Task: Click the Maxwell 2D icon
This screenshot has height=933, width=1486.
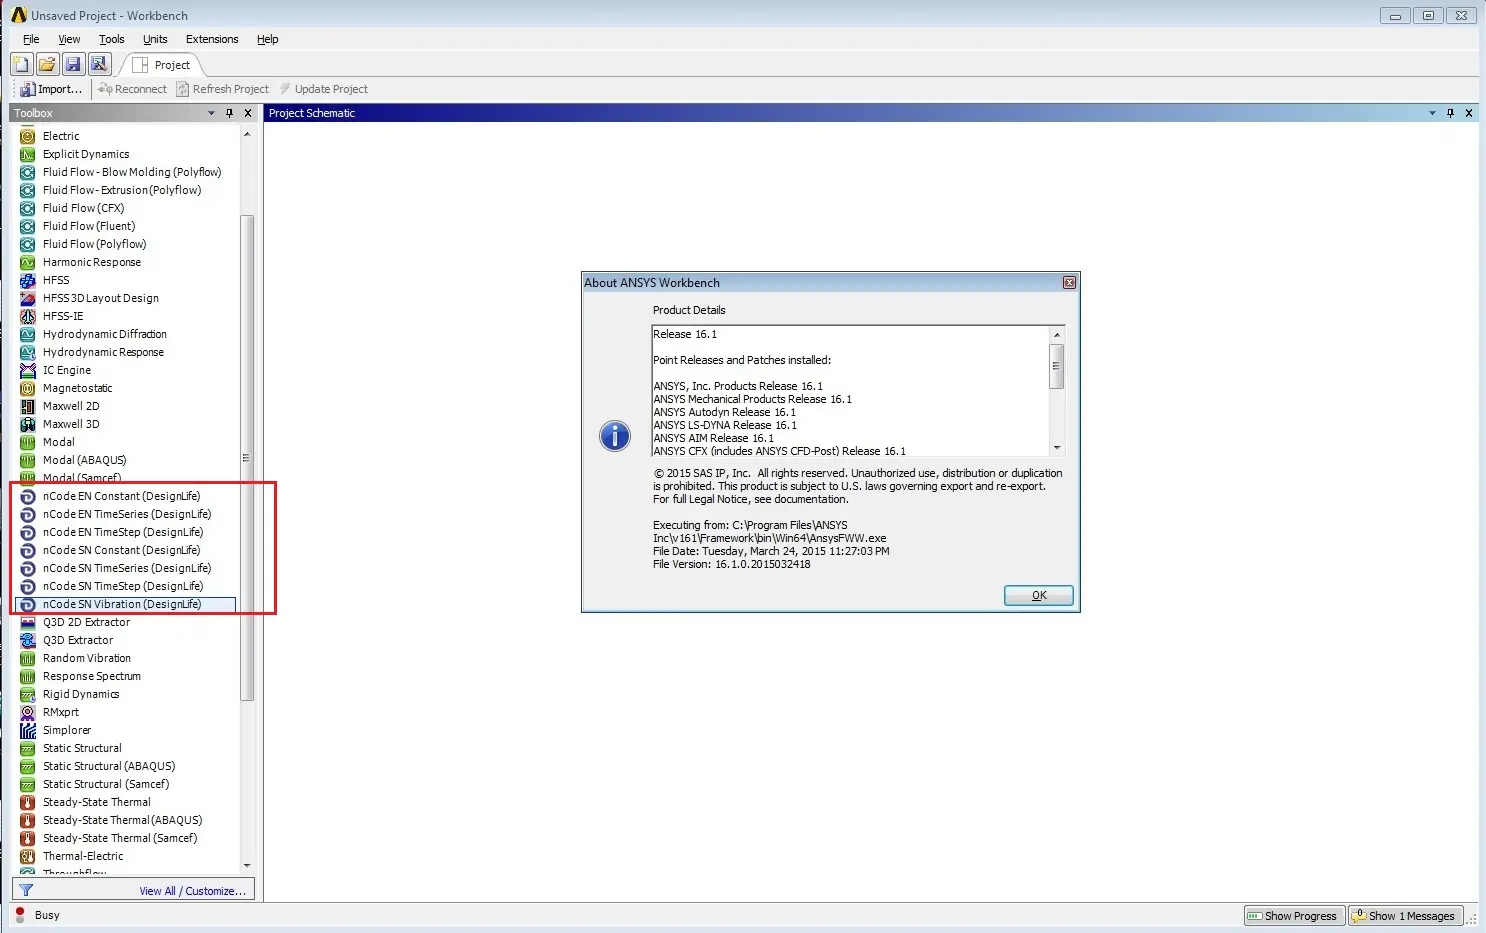Action: [x=28, y=406]
